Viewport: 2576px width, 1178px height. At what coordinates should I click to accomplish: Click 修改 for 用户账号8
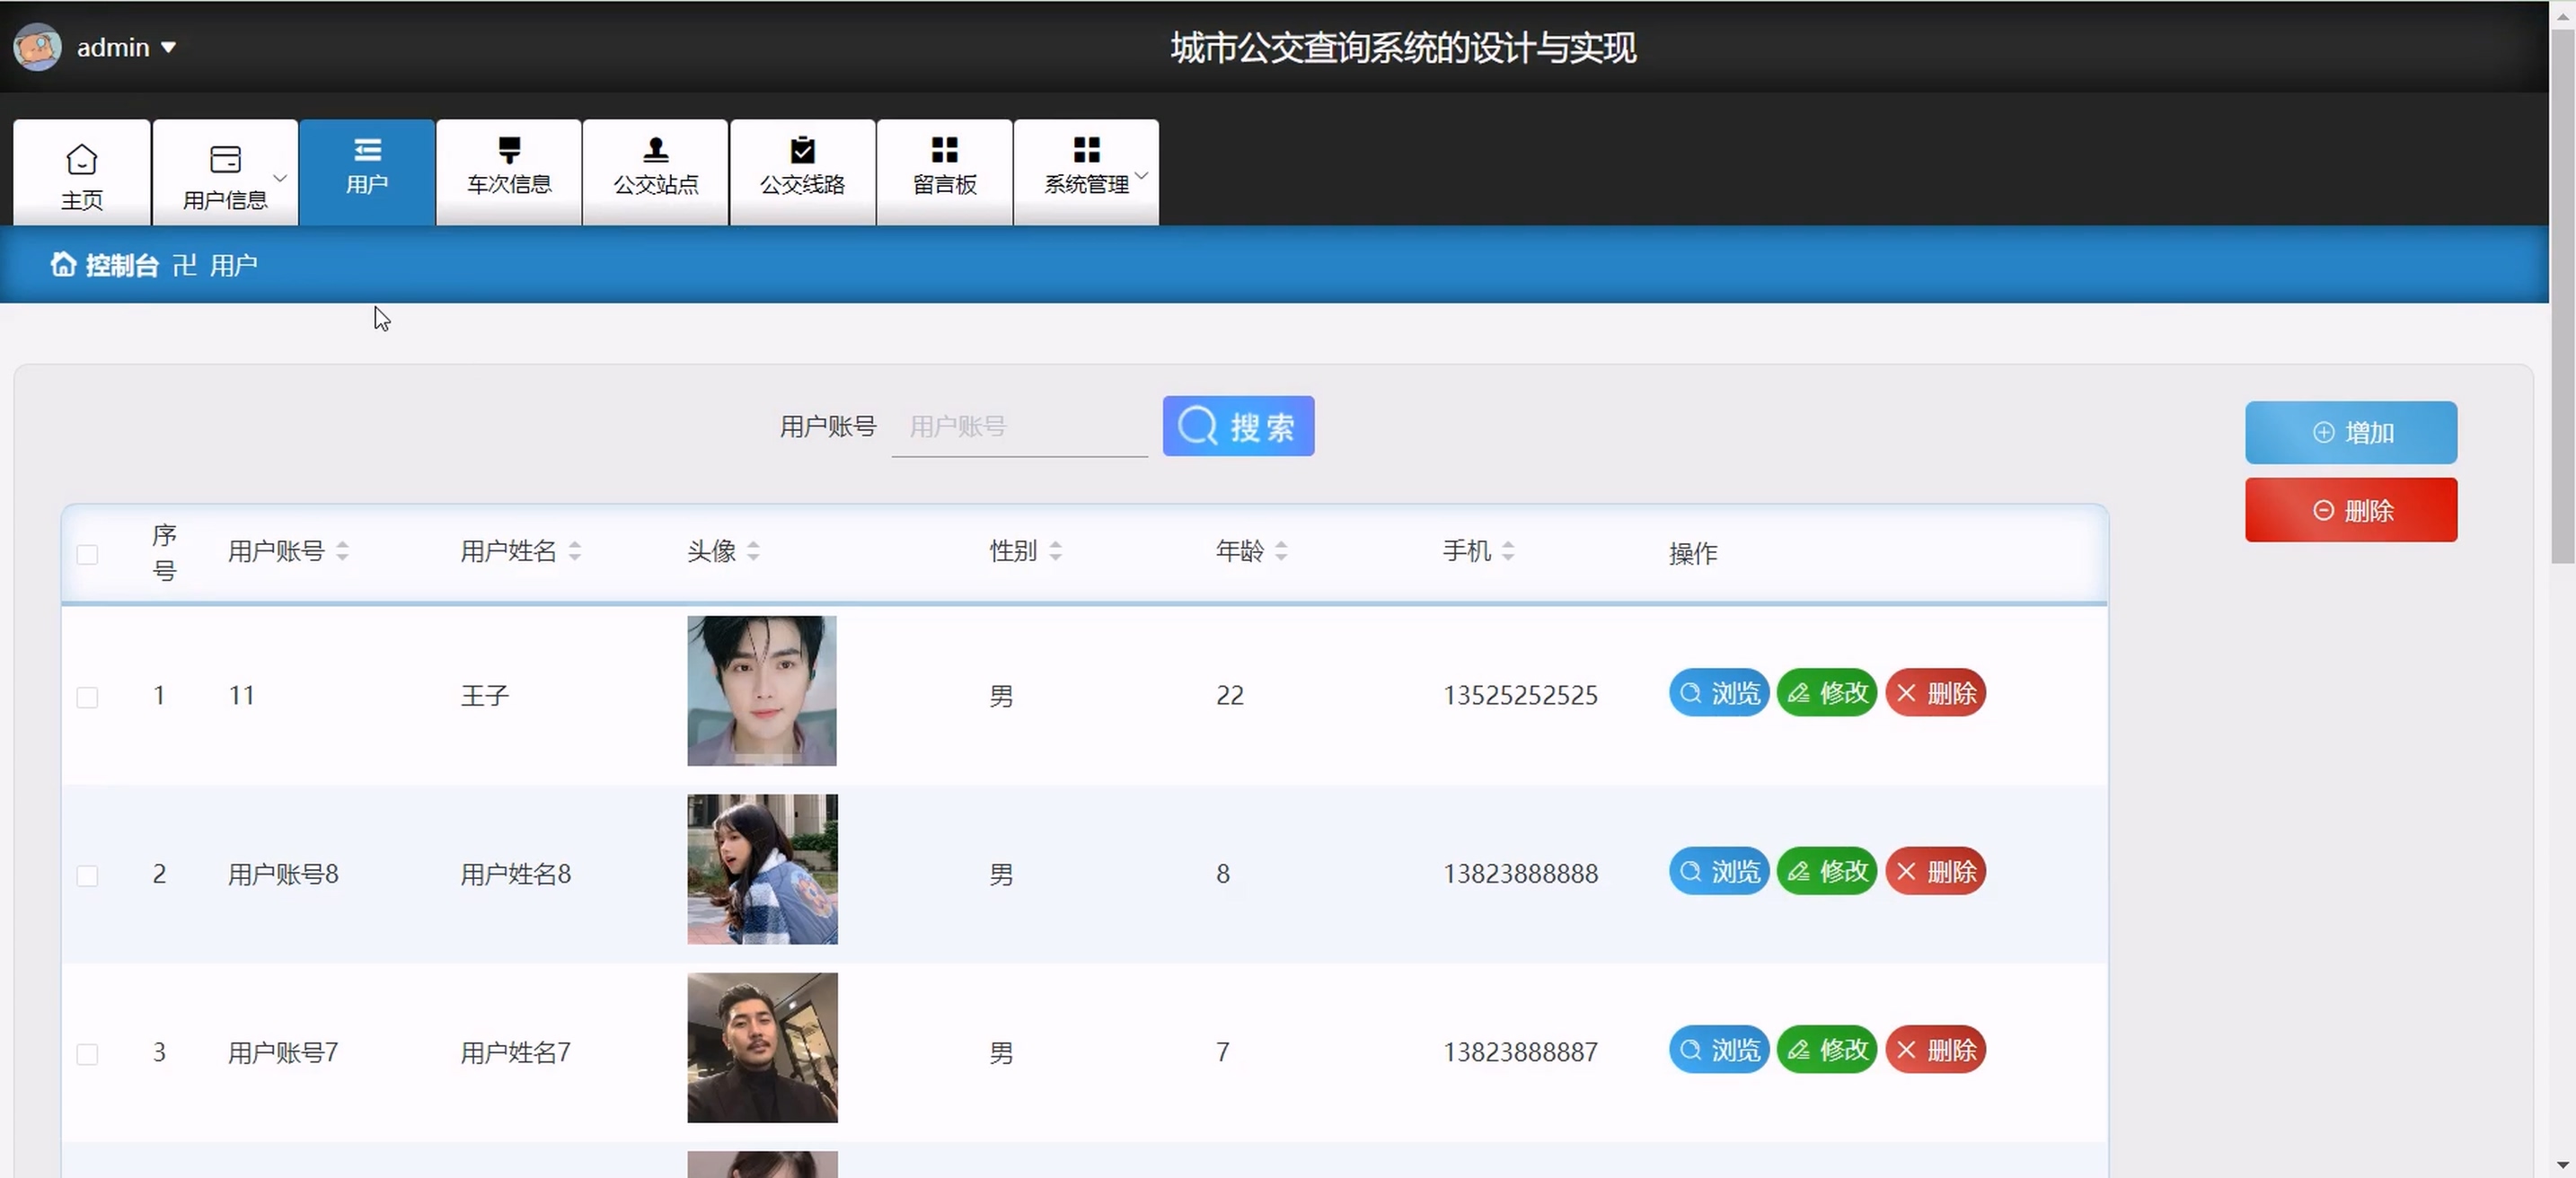[x=1827, y=872]
